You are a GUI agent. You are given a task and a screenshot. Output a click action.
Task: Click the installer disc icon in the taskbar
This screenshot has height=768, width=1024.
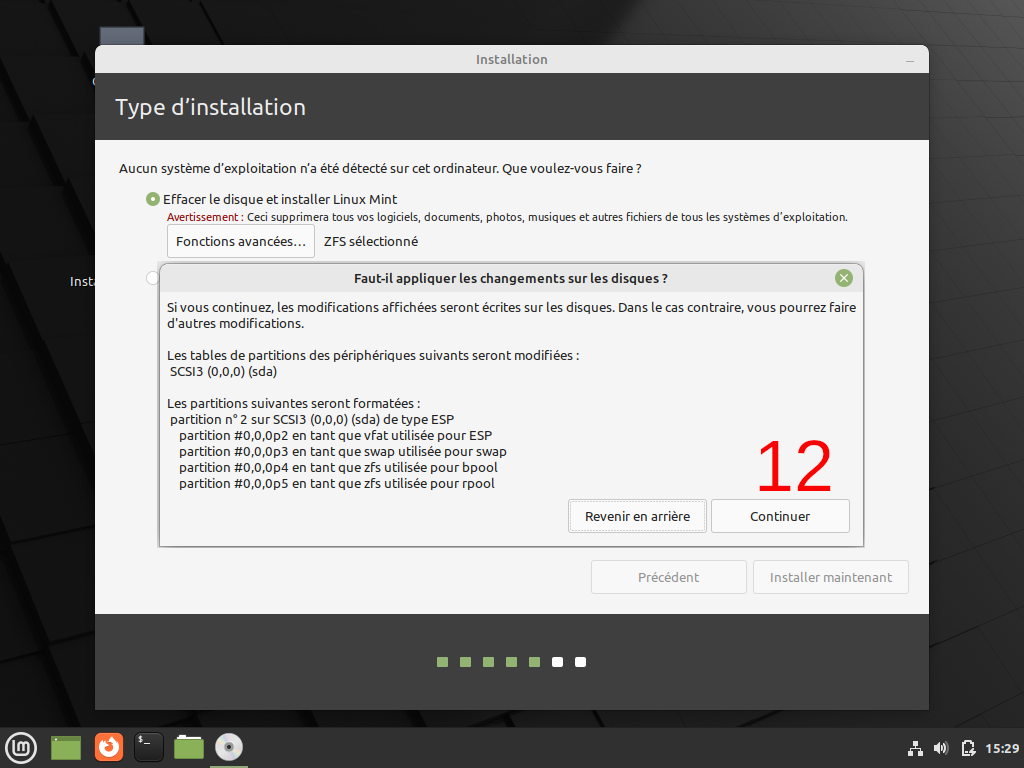click(228, 747)
